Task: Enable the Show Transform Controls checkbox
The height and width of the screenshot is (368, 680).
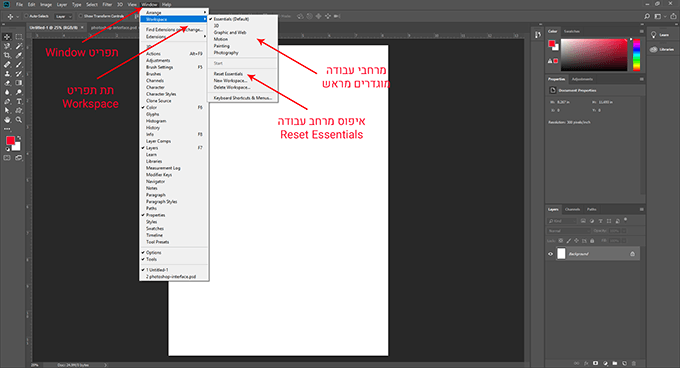Action: pyautogui.click(x=81, y=16)
